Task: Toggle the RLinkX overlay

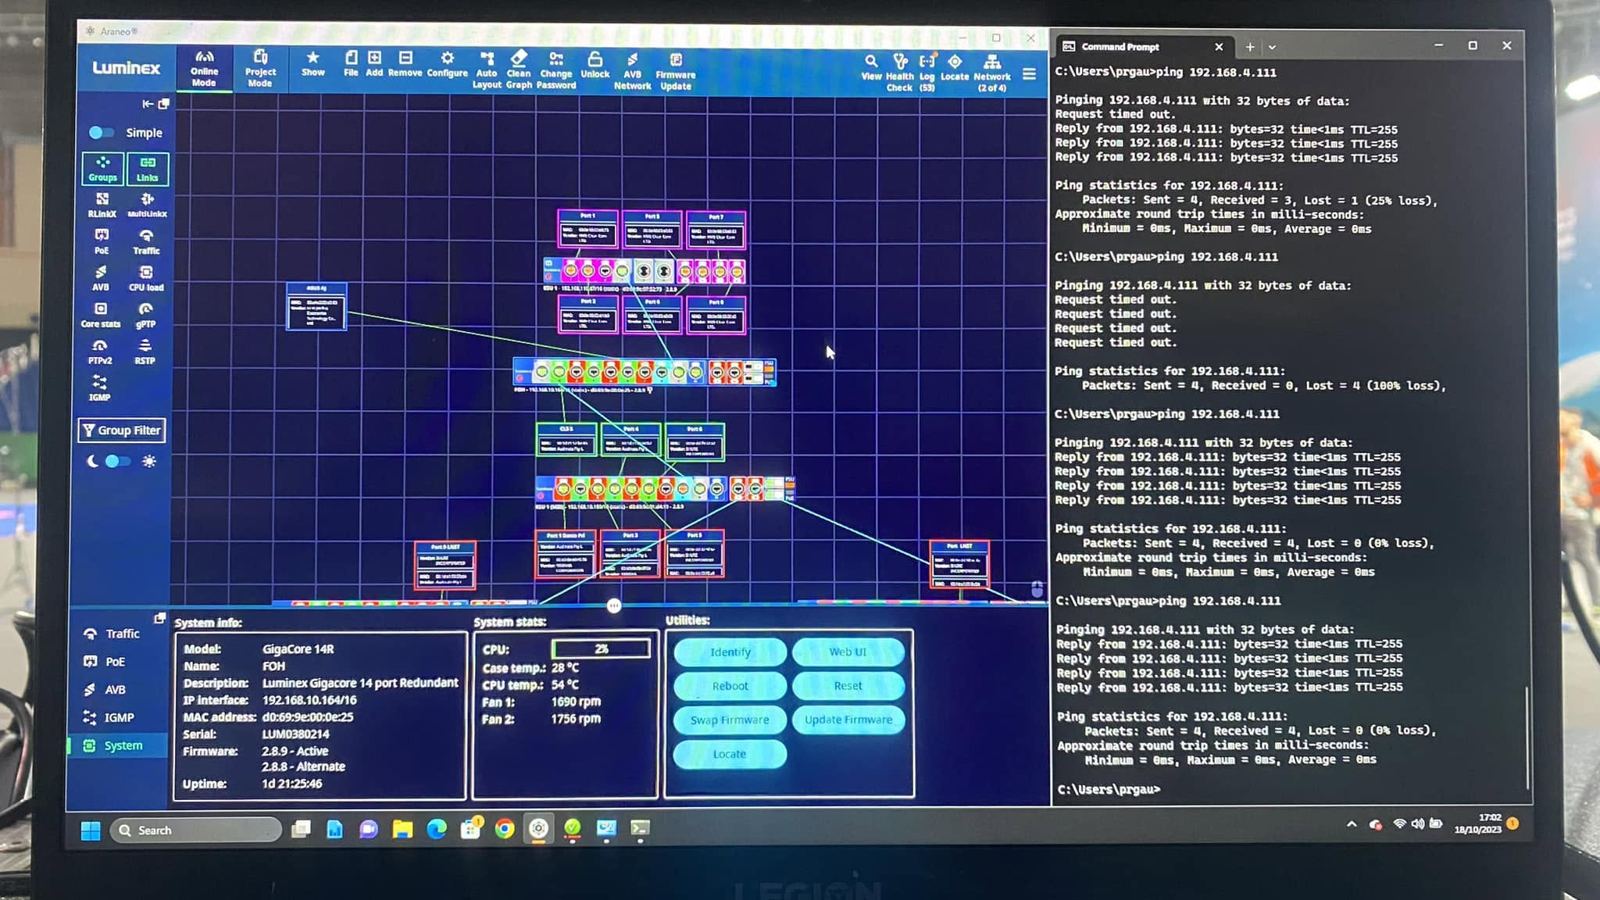Action: coord(102,205)
